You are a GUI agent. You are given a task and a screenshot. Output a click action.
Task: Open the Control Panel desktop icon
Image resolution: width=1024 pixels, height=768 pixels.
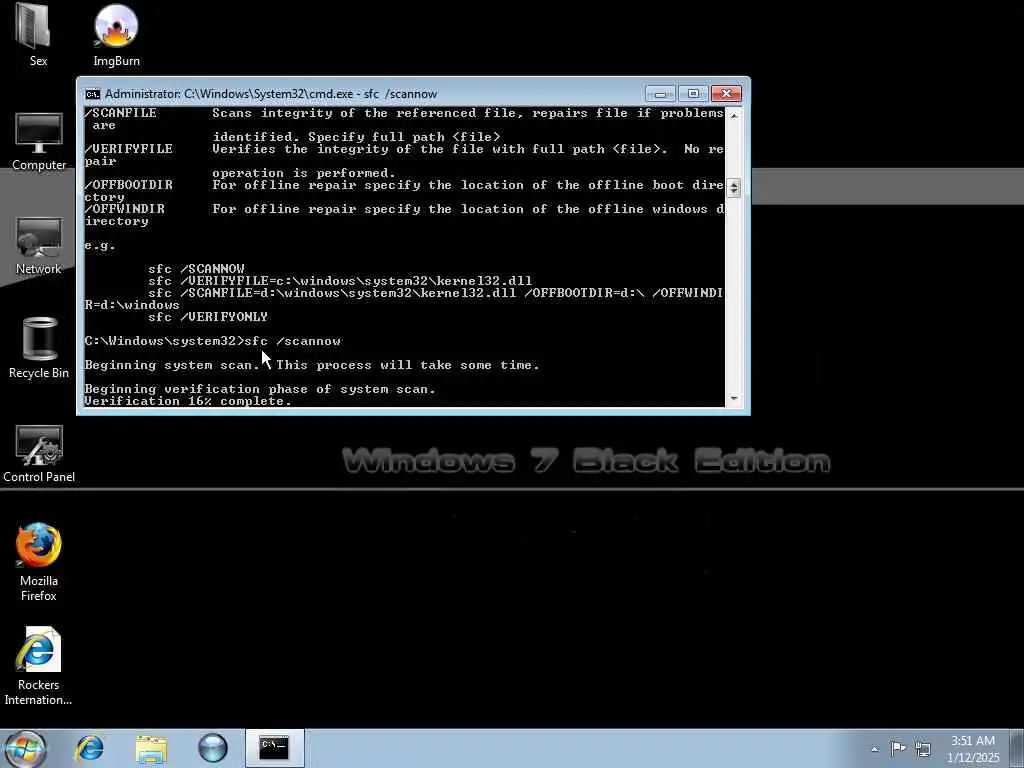39,454
